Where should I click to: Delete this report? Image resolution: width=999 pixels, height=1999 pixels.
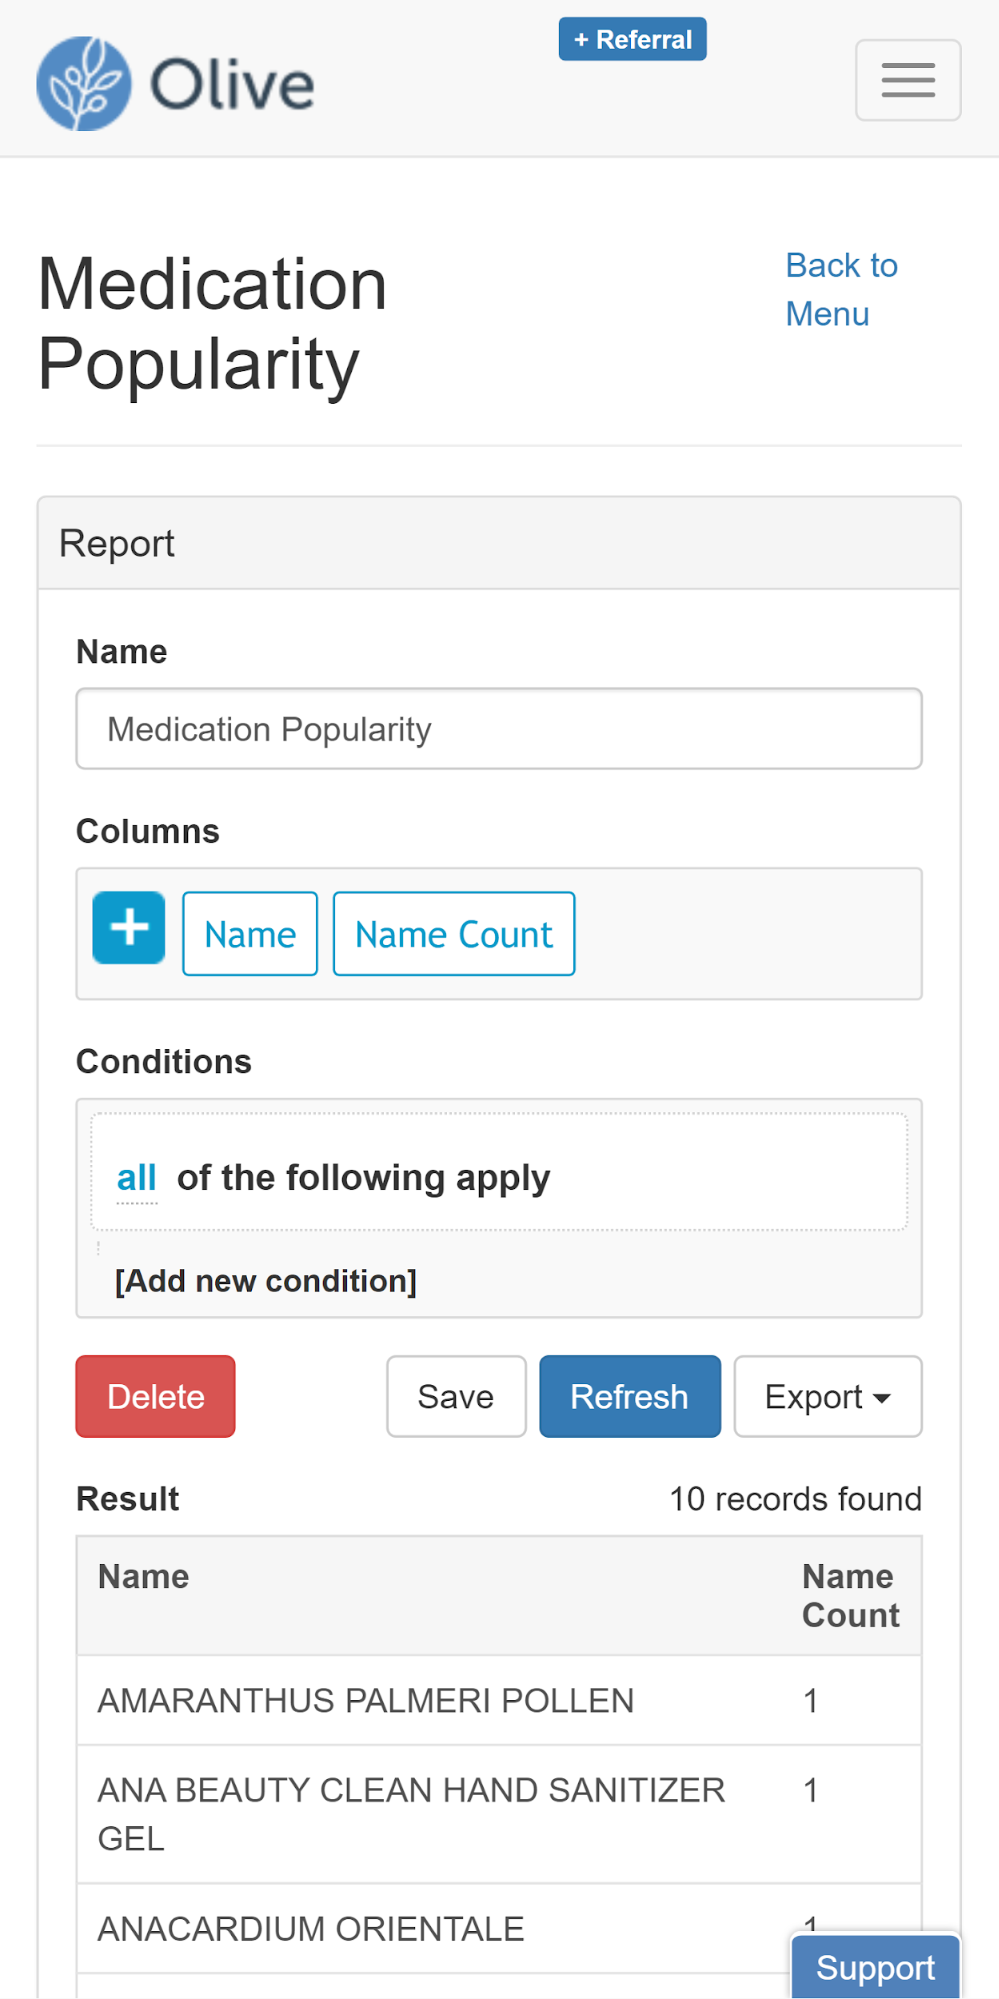point(155,1397)
